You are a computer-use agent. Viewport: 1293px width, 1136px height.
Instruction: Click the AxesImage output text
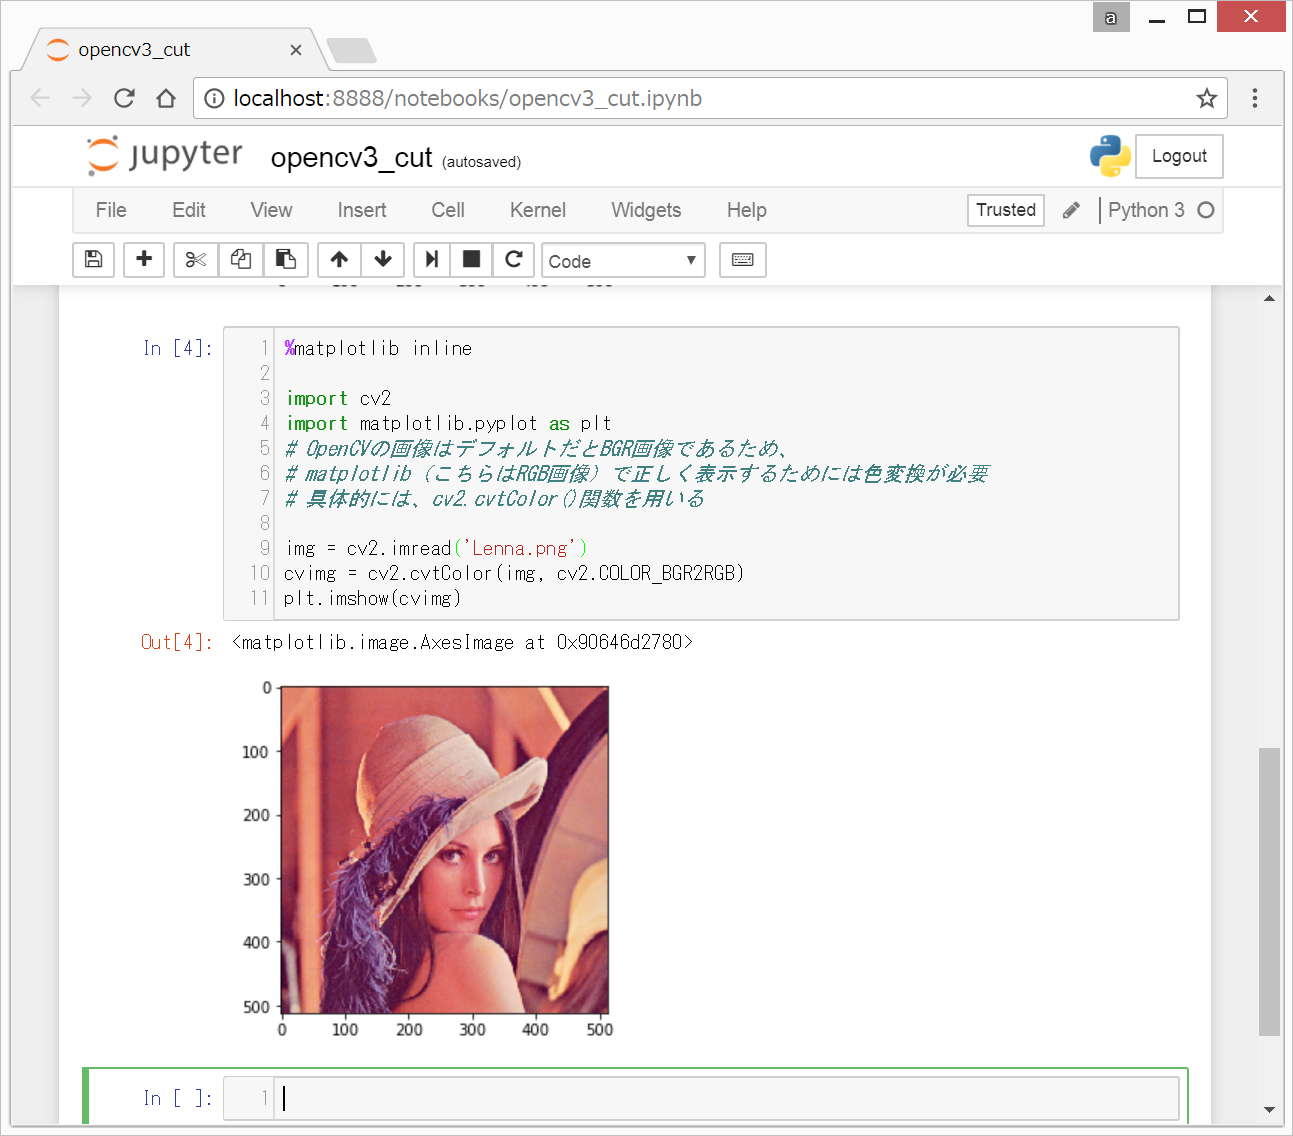(x=462, y=642)
